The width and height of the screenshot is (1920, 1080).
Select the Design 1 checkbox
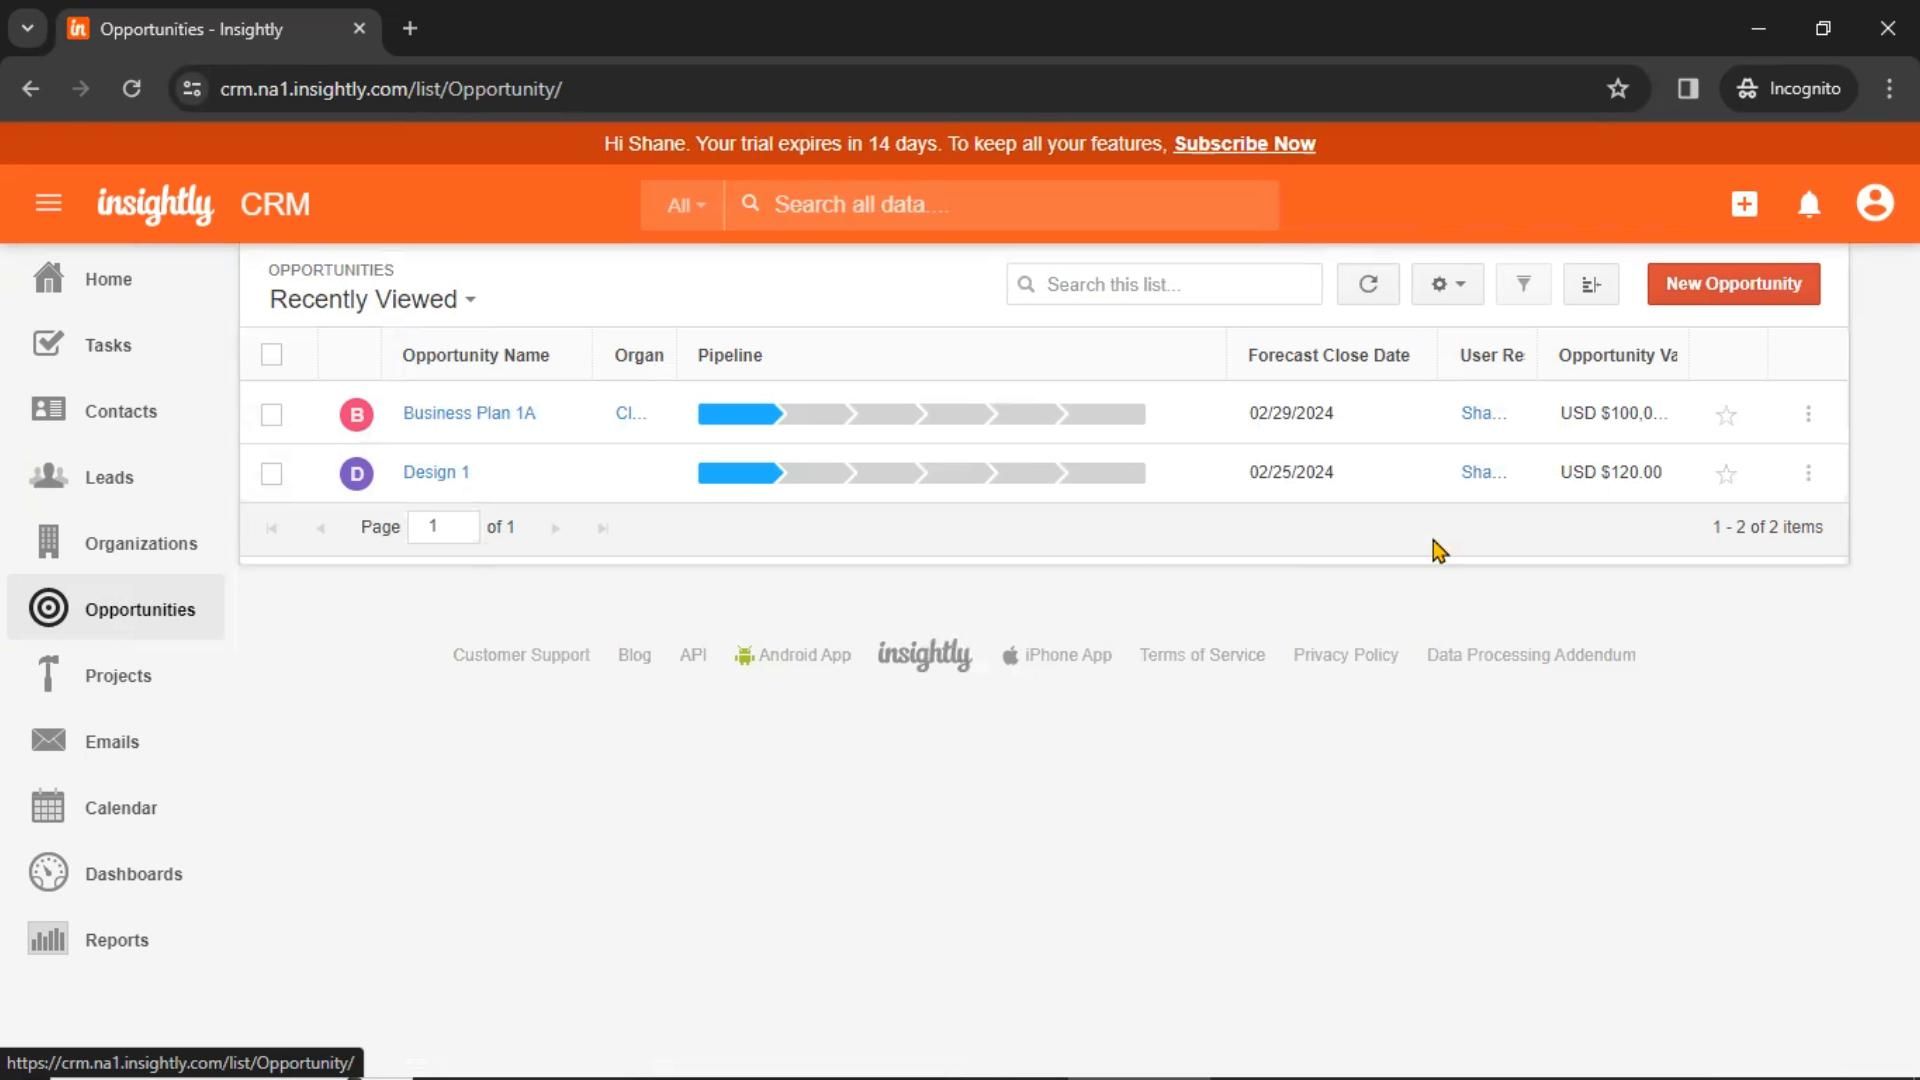272,472
